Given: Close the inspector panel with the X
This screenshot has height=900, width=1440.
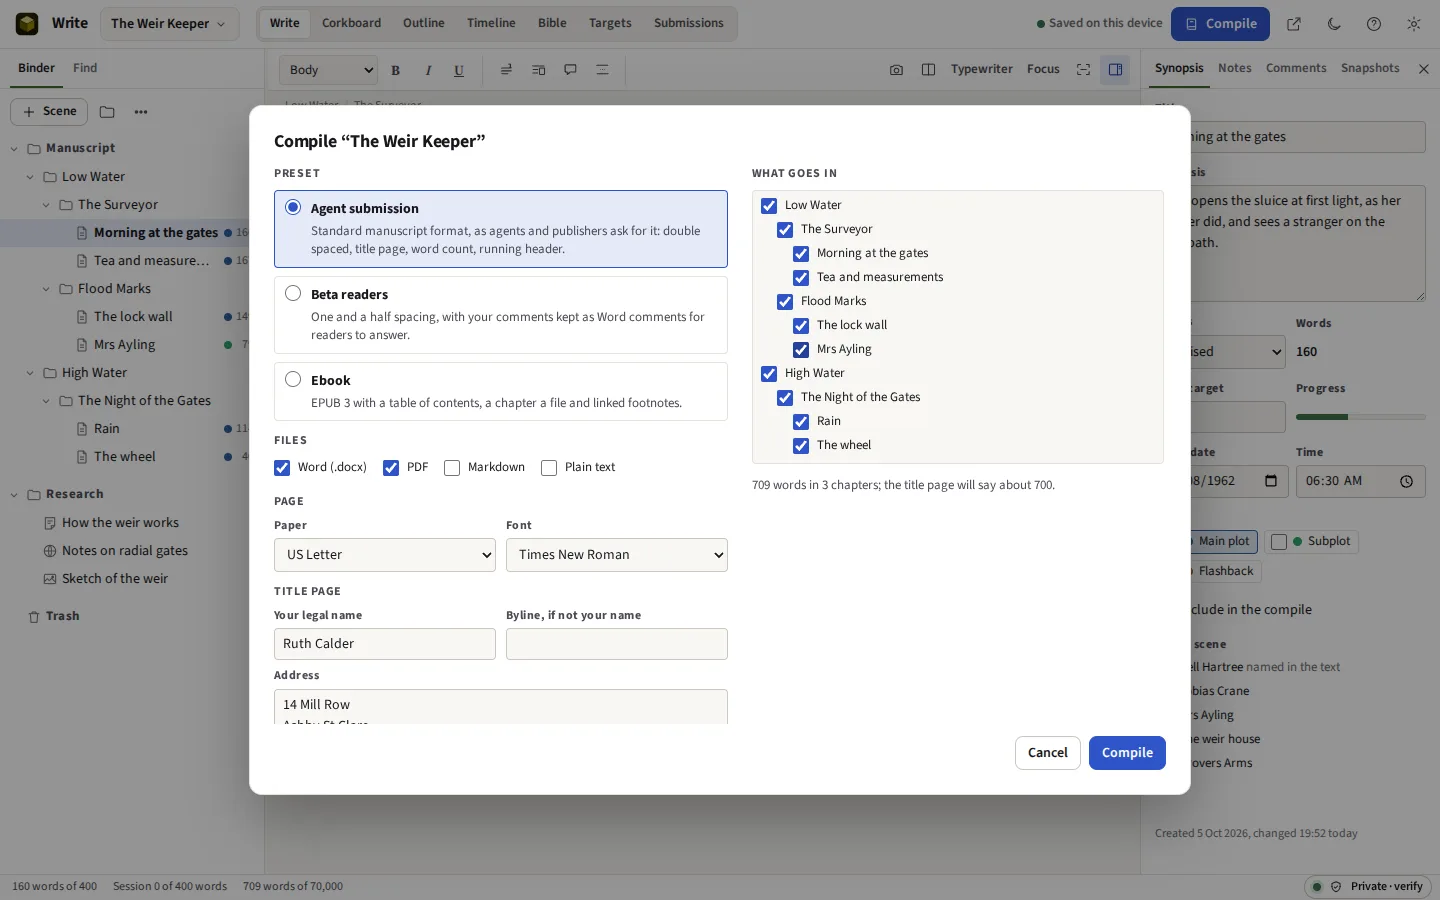Looking at the screenshot, I should click(x=1424, y=69).
